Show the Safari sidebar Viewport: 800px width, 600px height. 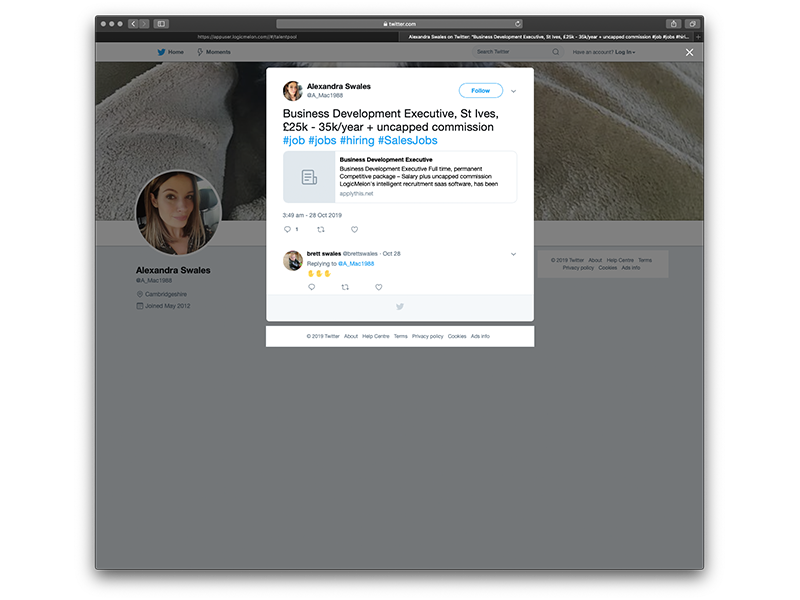click(161, 23)
